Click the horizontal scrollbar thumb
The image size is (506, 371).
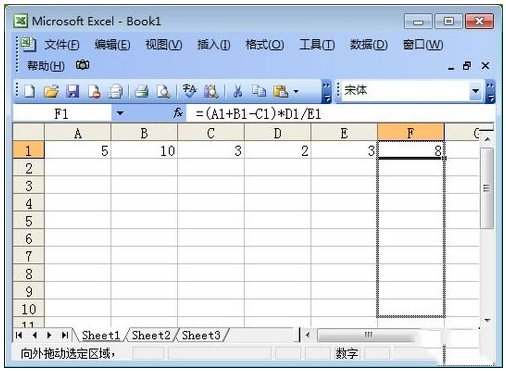[x=369, y=335]
